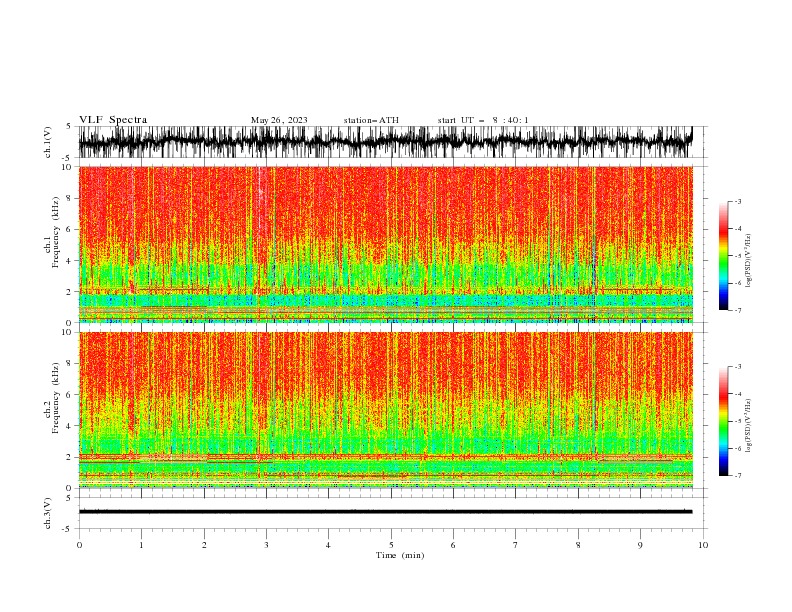Click the "-7" value on ch.1 color scale
This screenshot has height=612, width=792.
[737, 310]
